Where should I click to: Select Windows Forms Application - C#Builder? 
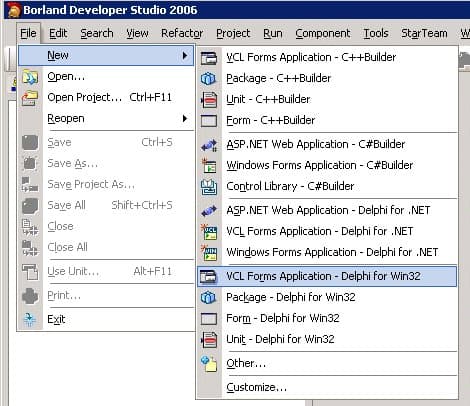(x=327, y=166)
